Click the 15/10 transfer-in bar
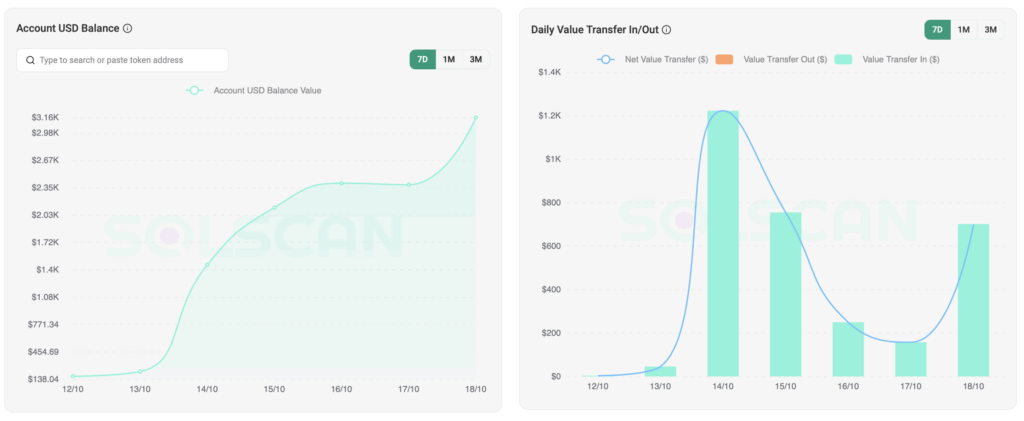This screenshot has width=1024, height=421. point(785,294)
